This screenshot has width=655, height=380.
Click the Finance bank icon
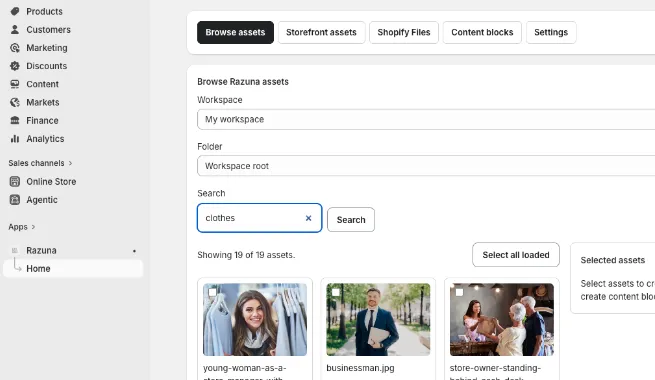(x=15, y=120)
